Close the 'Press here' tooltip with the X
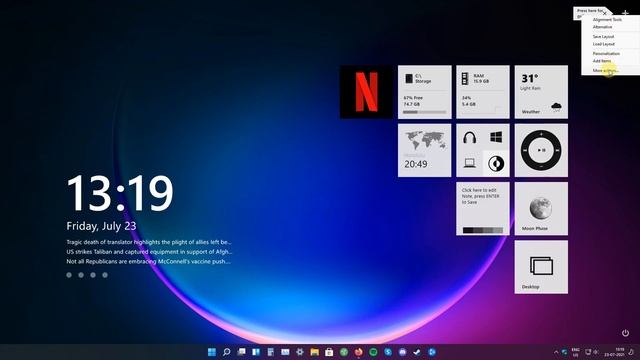This screenshot has width=640, height=360. tap(604, 14)
